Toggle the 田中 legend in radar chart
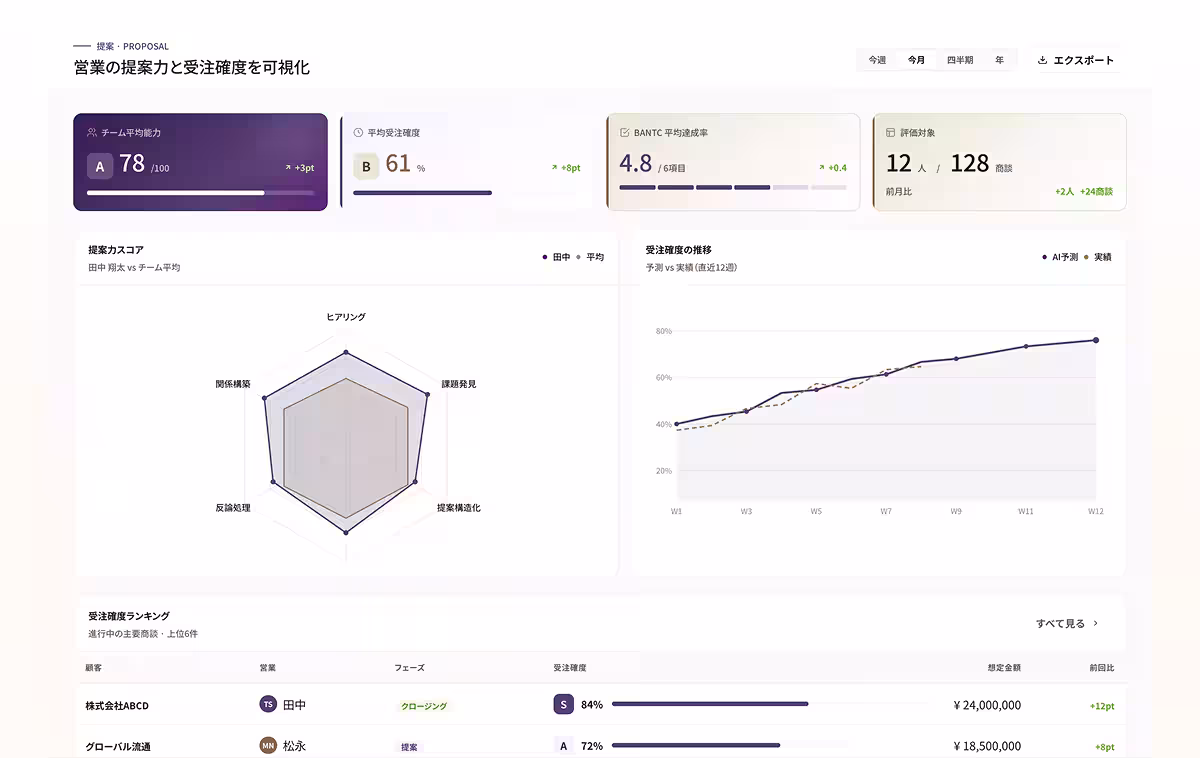 point(556,257)
